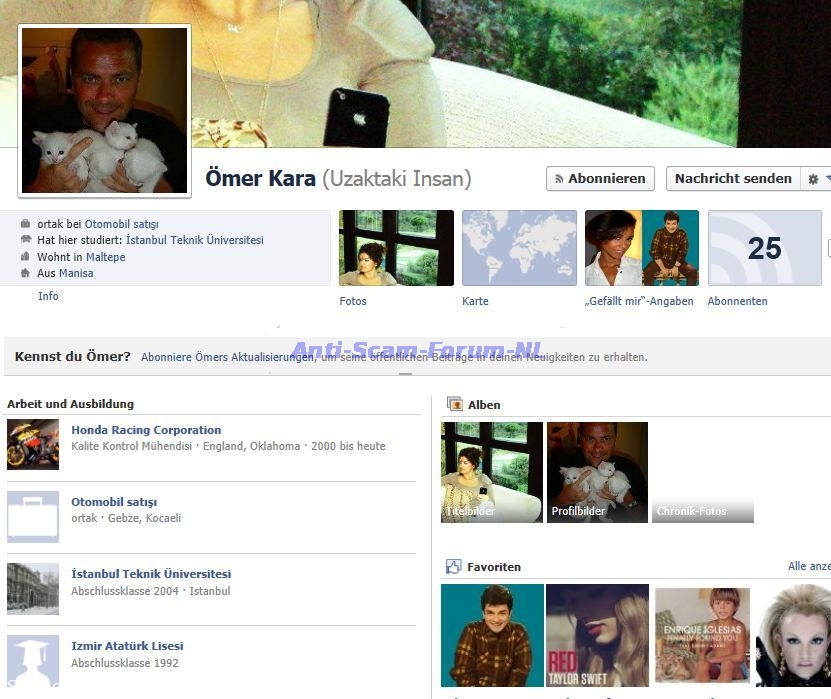Open the Gefällt mir-Angaben tile
The image size is (831, 699).
coord(641,248)
